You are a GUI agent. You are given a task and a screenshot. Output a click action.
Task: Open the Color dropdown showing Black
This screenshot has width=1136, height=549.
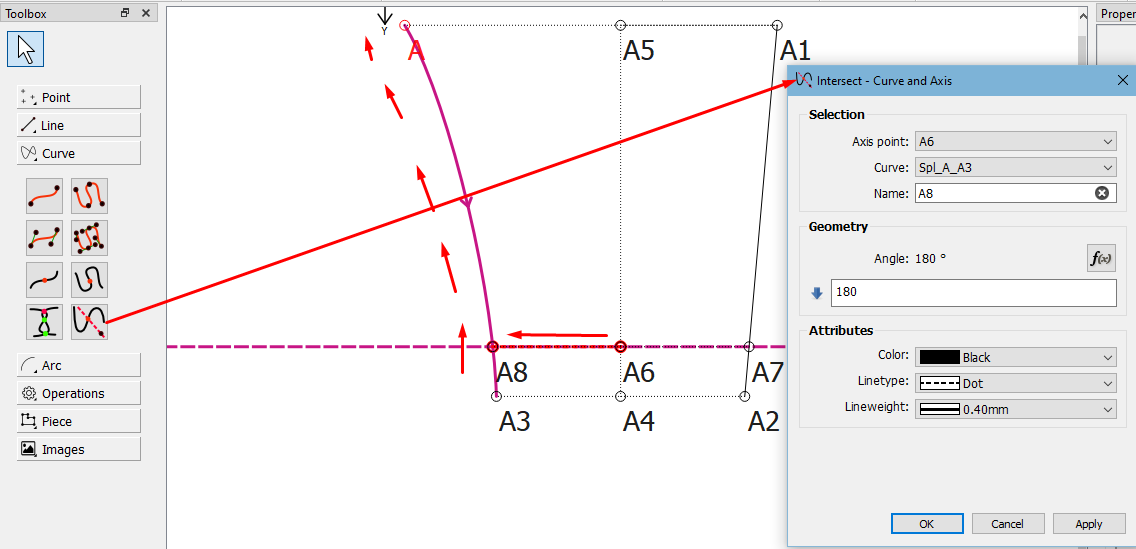[1016, 357]
